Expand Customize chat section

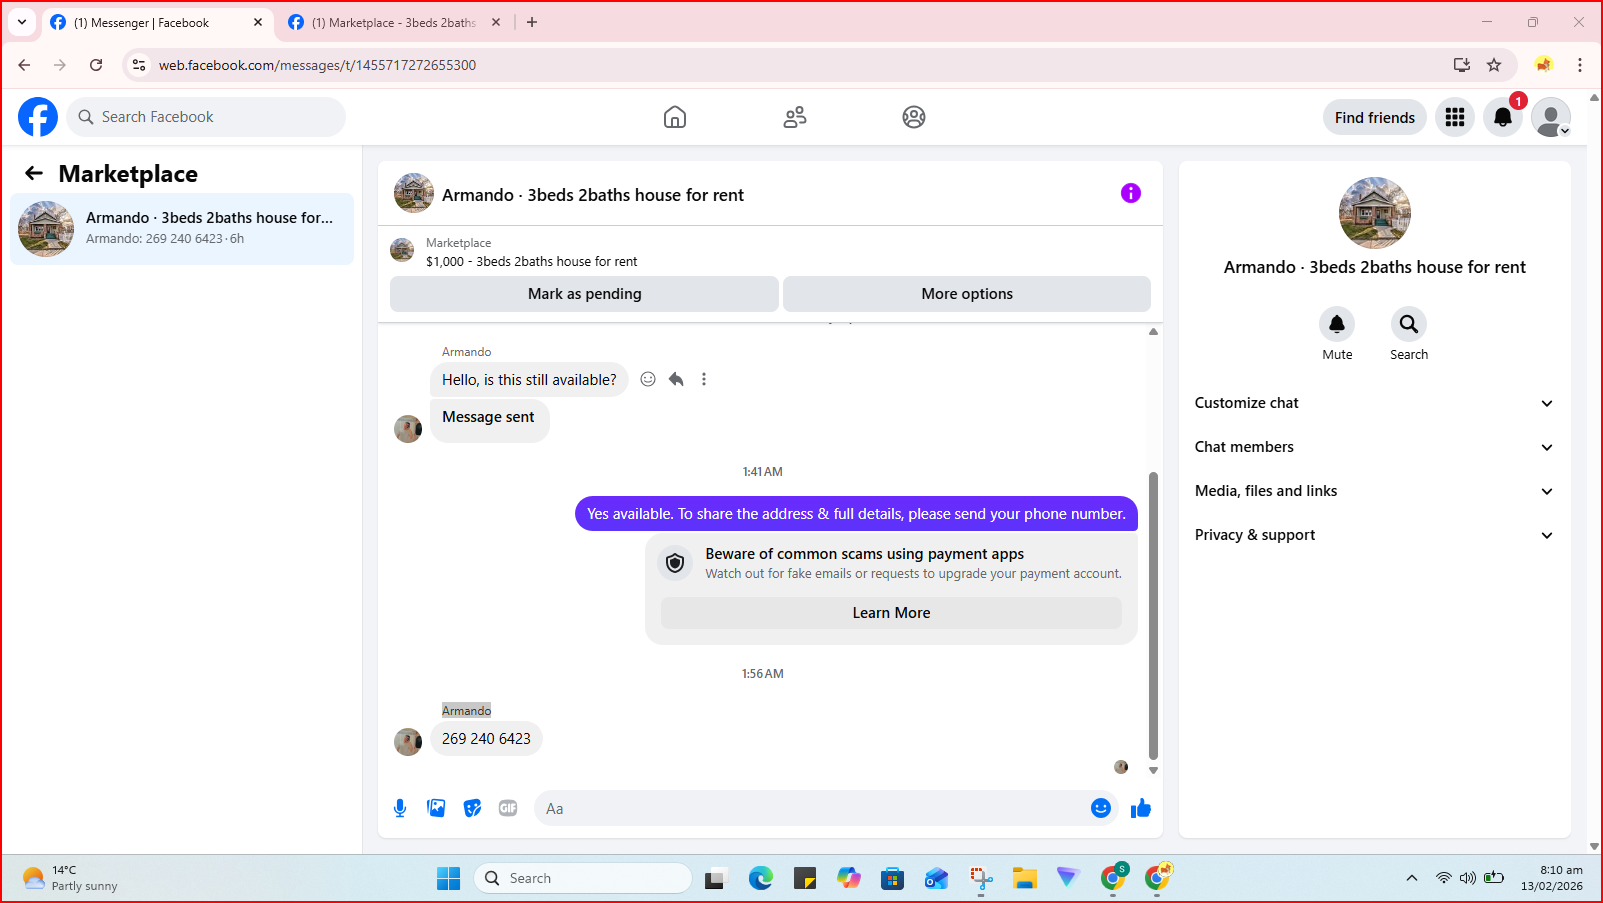(x=1374, y=403)
